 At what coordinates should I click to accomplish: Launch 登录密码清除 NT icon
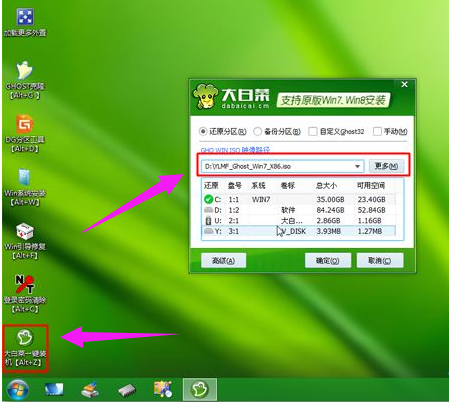(x=25, y=294)
